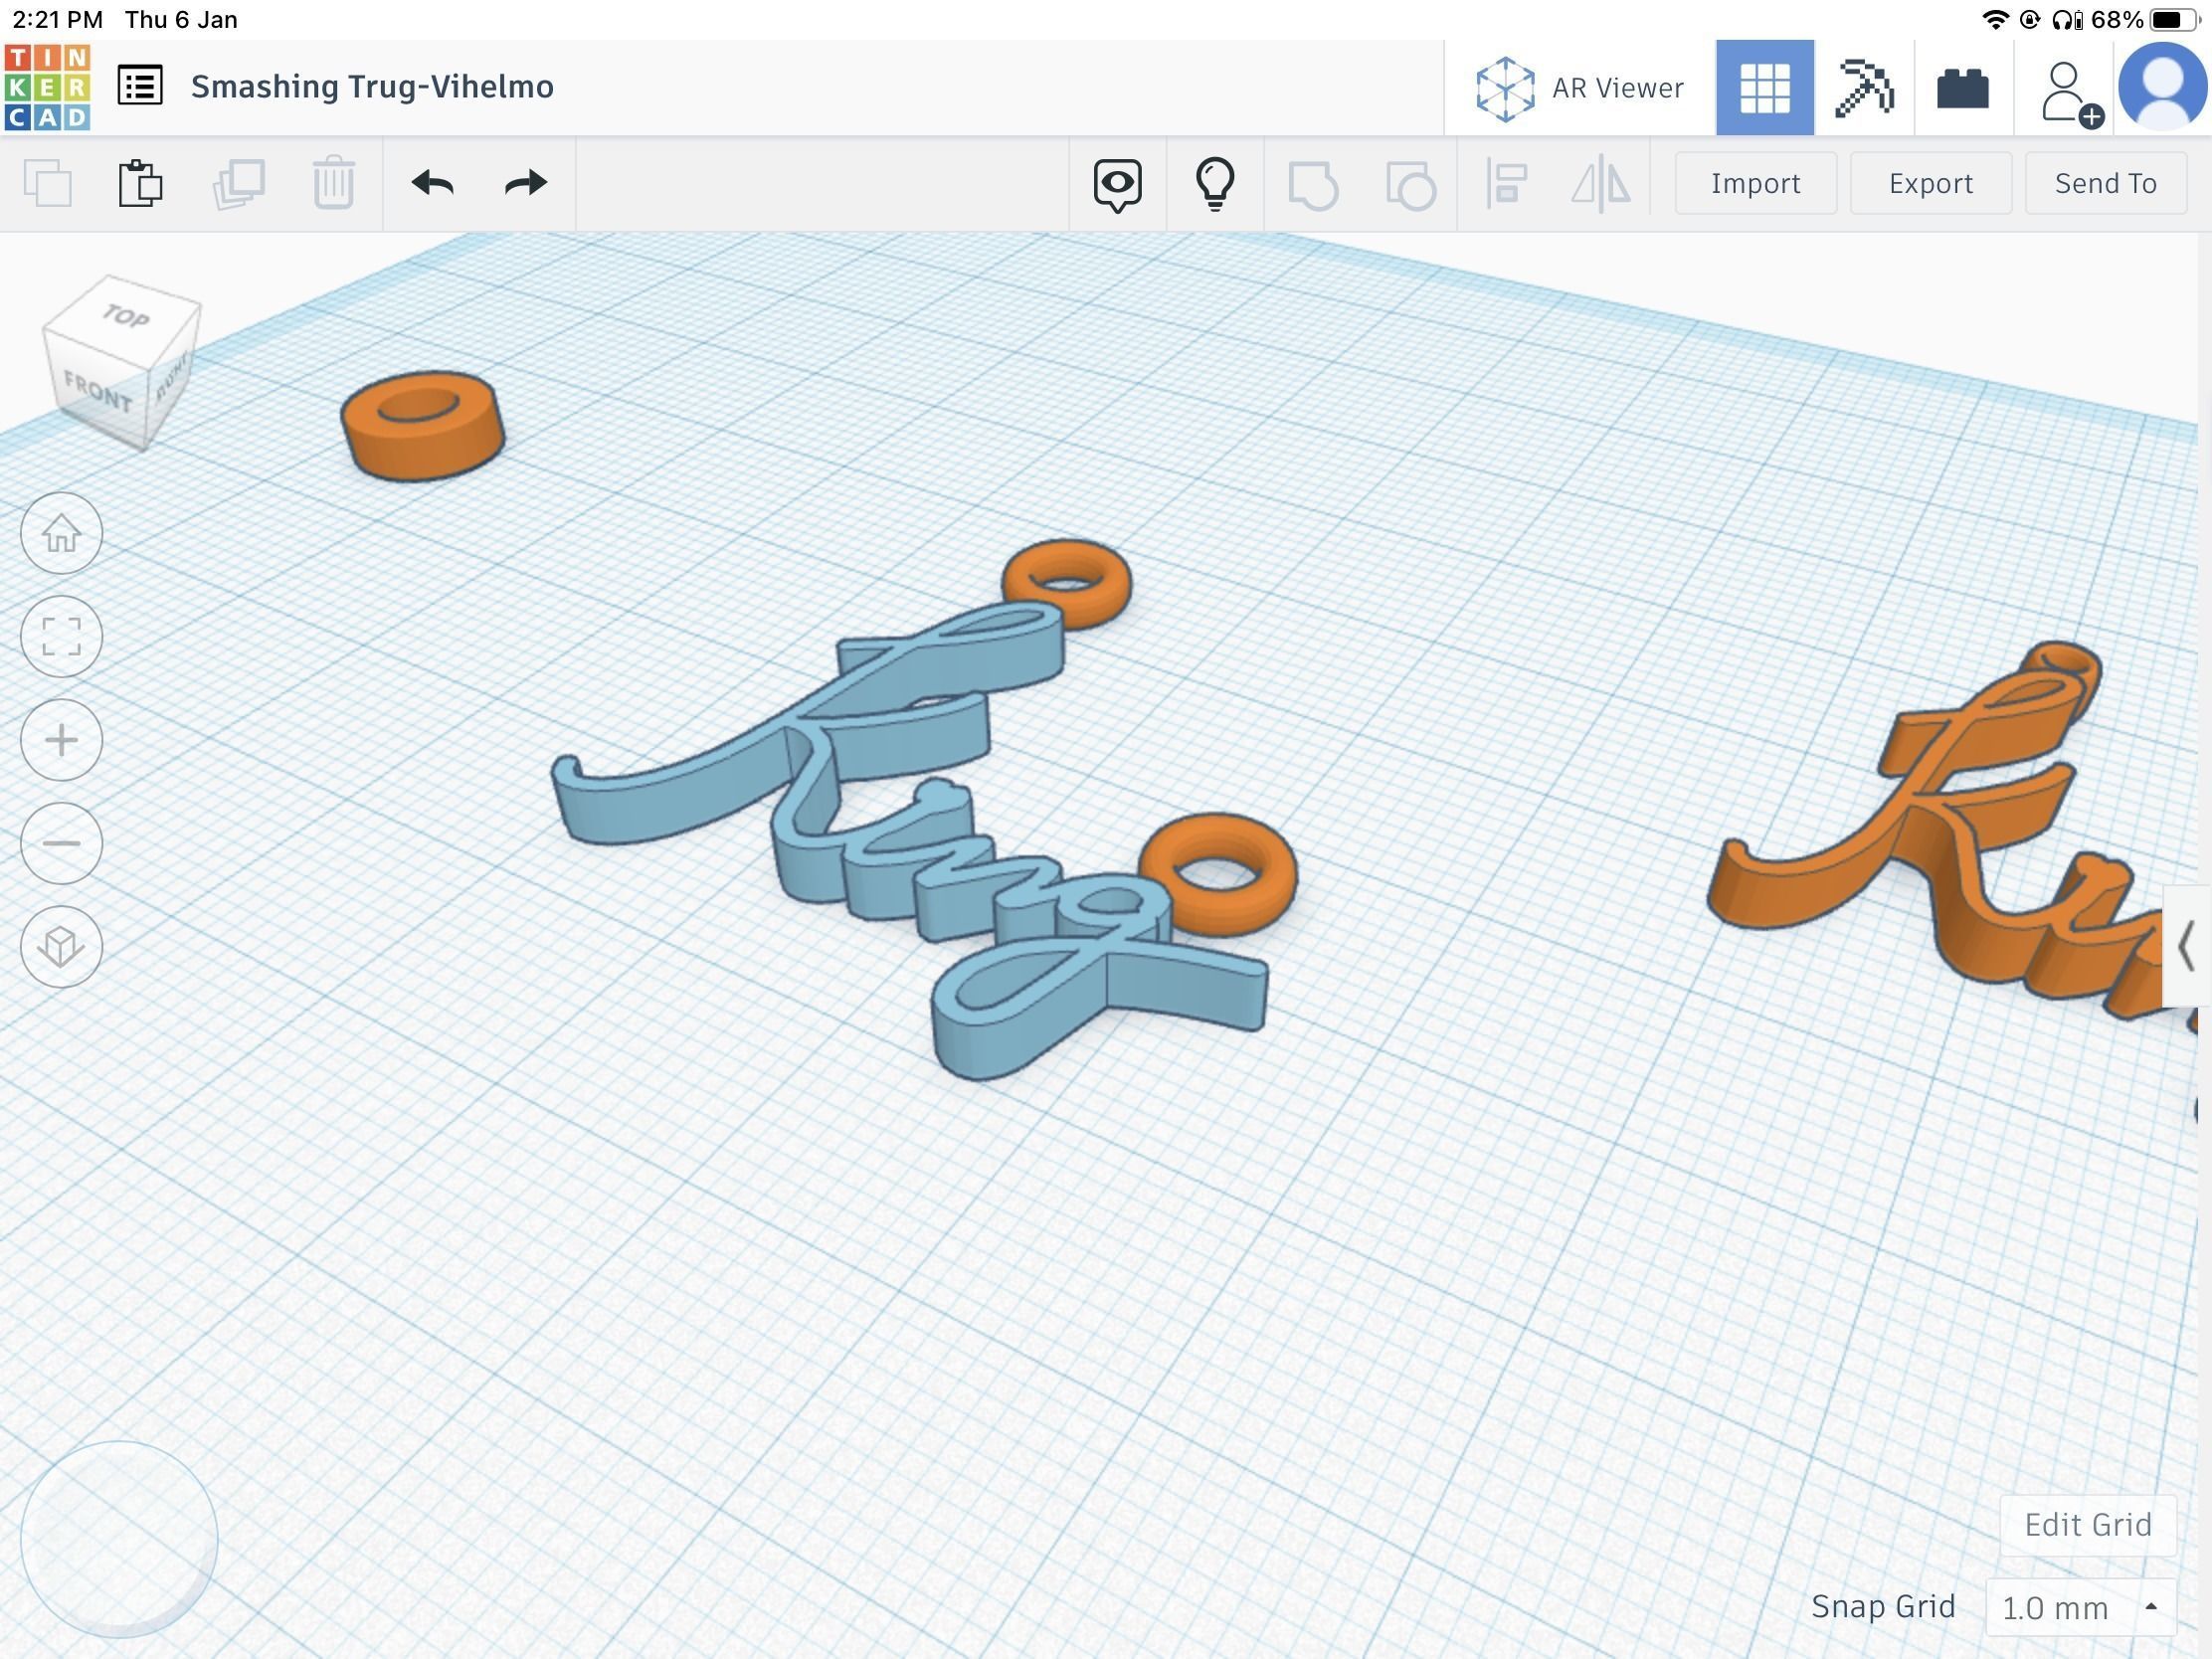Screen dimensions: 2212x1659
Task: Tap the Wi-Fi status icon
Action: tap(1995, 19)
